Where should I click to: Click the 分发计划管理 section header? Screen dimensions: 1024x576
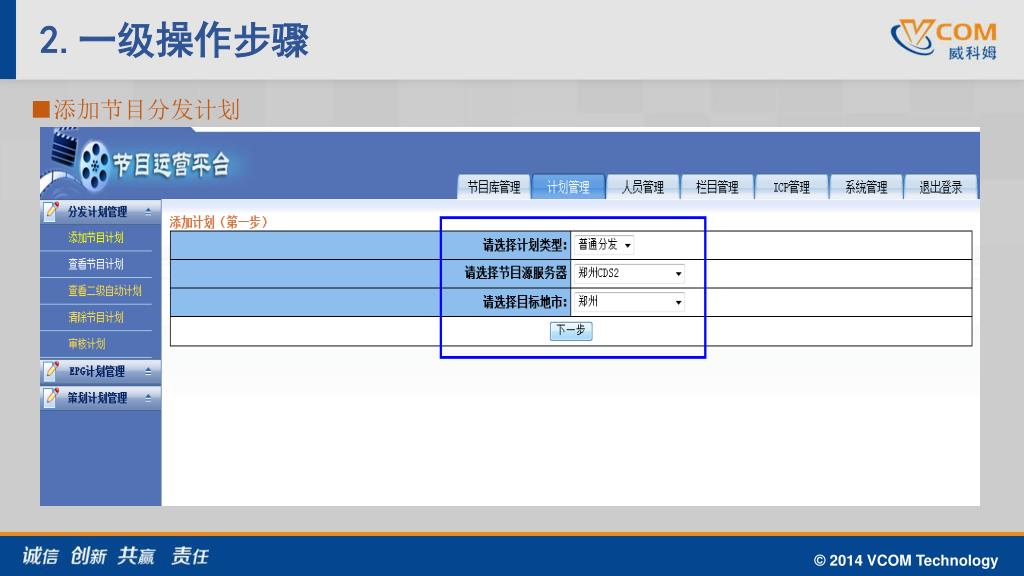click(x=100, y=212)
